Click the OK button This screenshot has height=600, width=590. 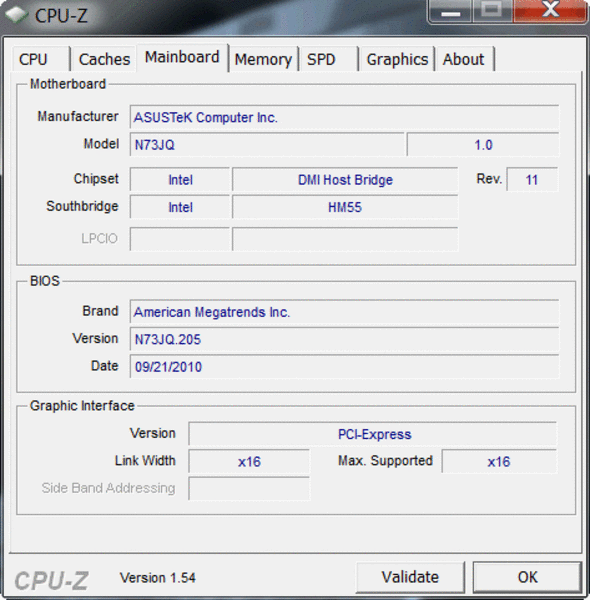528,577
